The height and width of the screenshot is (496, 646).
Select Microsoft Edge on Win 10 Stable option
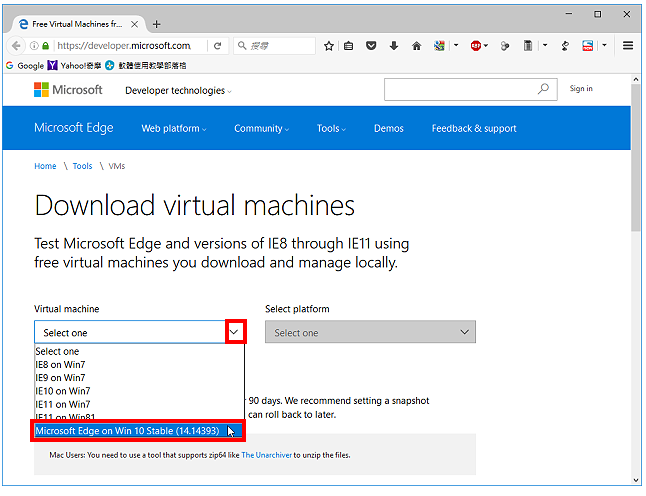pyautogui.click(x=138, y=431)
